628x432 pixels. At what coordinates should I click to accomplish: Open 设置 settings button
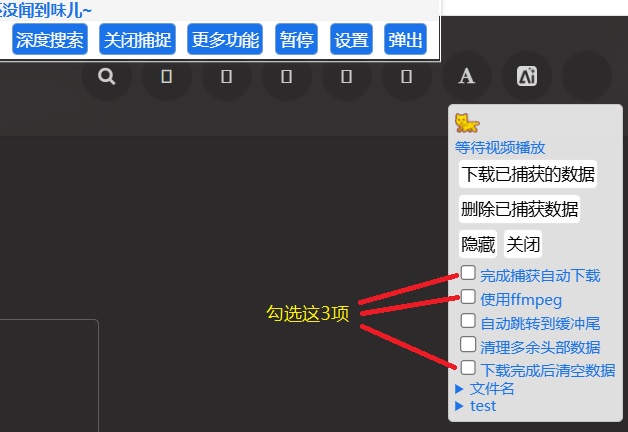(351, 39)
